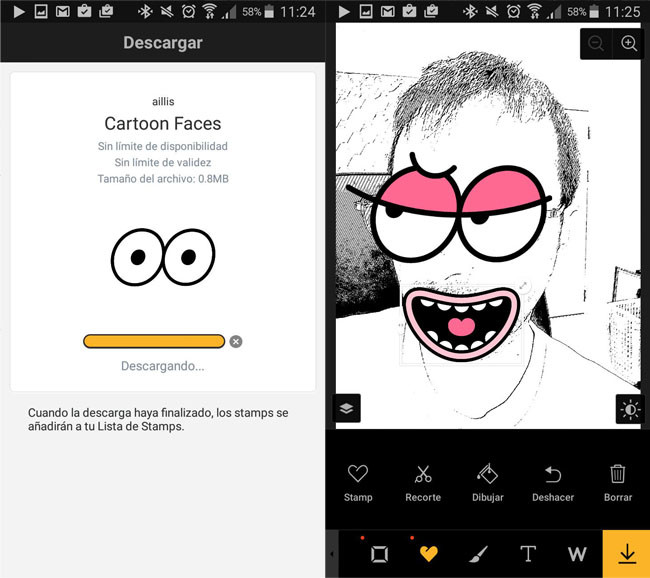Image resolution: width=650 pixels, height=578 pixels.
Task: Select the Recorte scissors tool
Action: point(423,483)
